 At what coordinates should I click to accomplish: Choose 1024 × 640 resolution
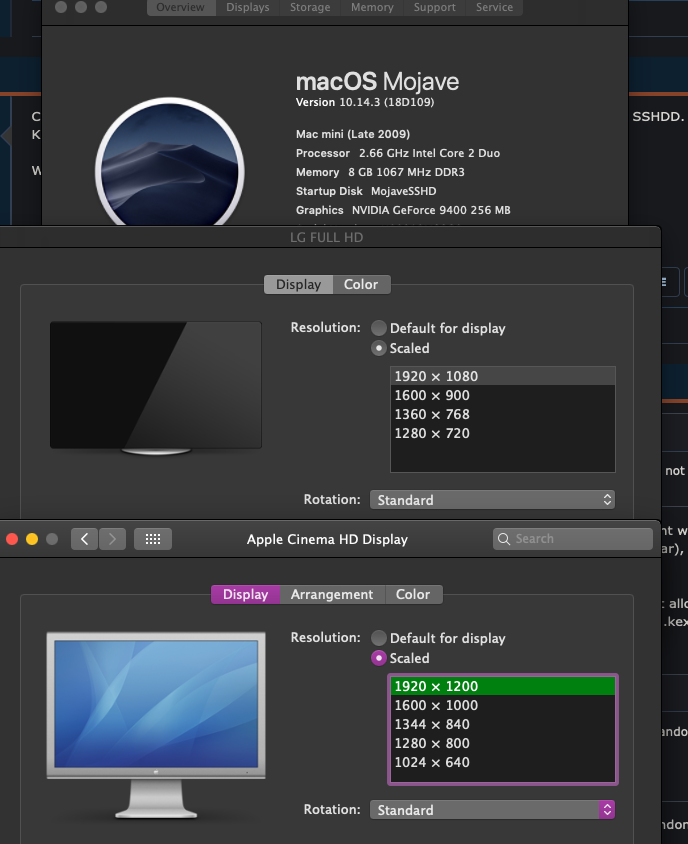(x=503, y=762)
